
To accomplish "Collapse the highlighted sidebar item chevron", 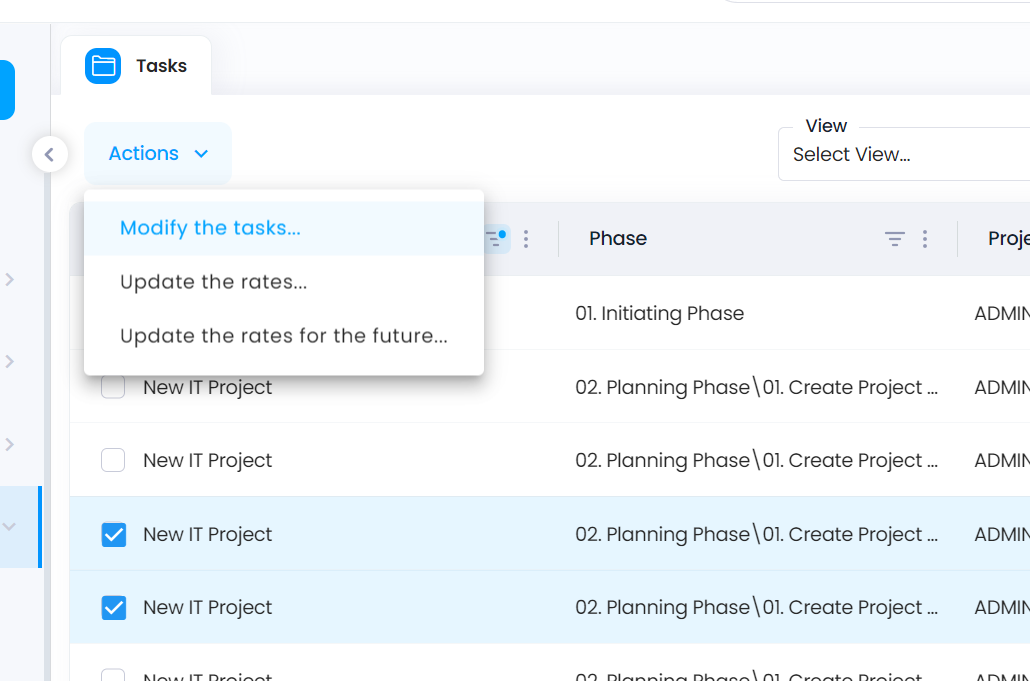I will (x=10, y=527).
